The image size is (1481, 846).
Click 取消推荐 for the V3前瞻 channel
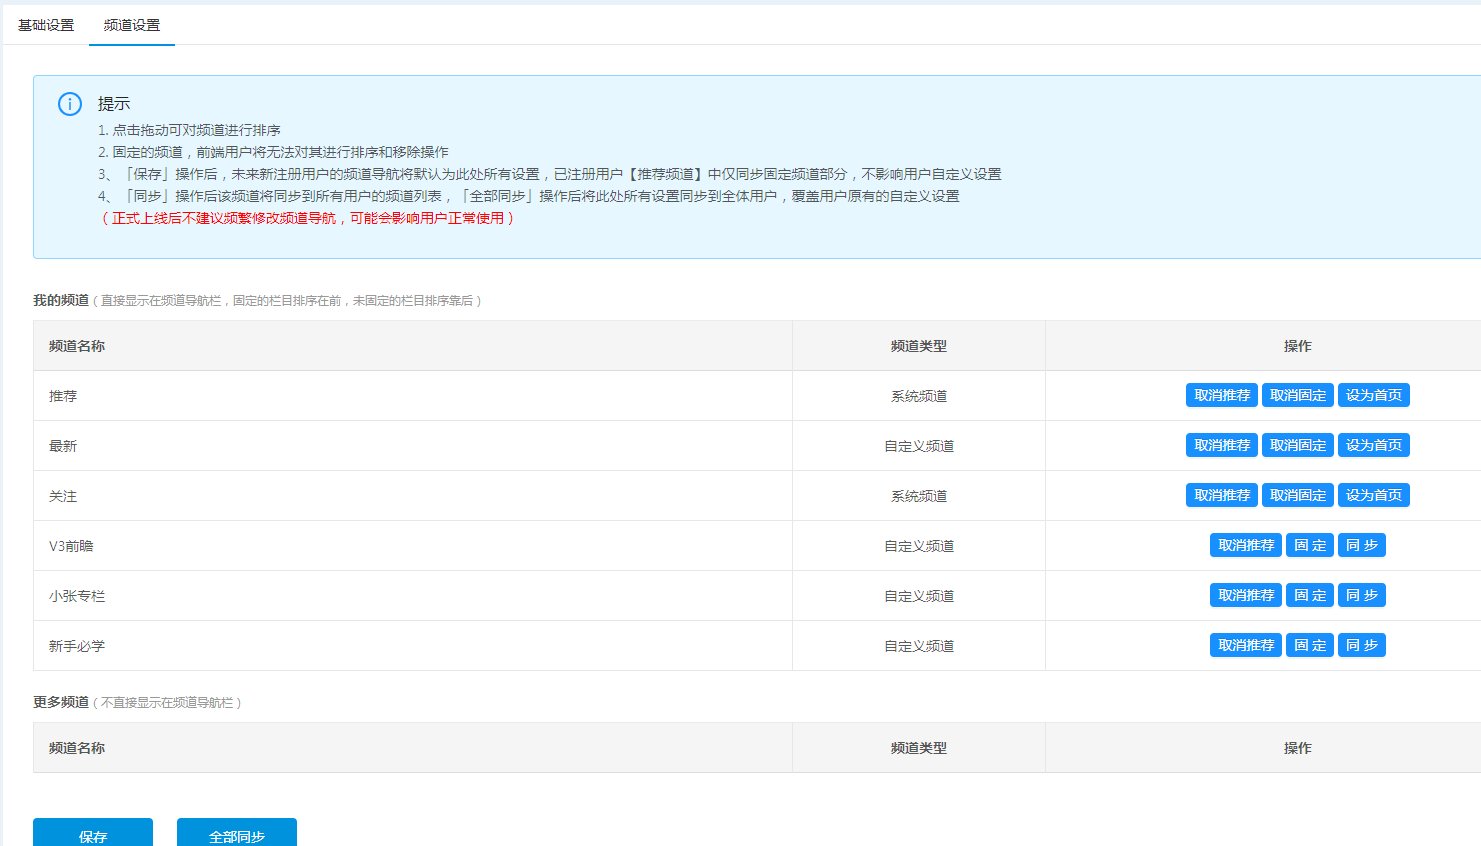[1246, 545]
